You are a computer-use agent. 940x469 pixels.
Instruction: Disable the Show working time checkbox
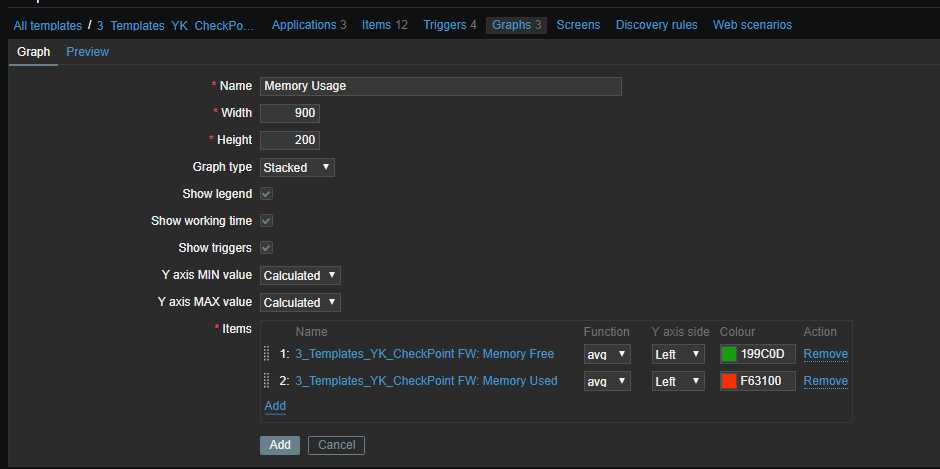click(x=267, y=221)
